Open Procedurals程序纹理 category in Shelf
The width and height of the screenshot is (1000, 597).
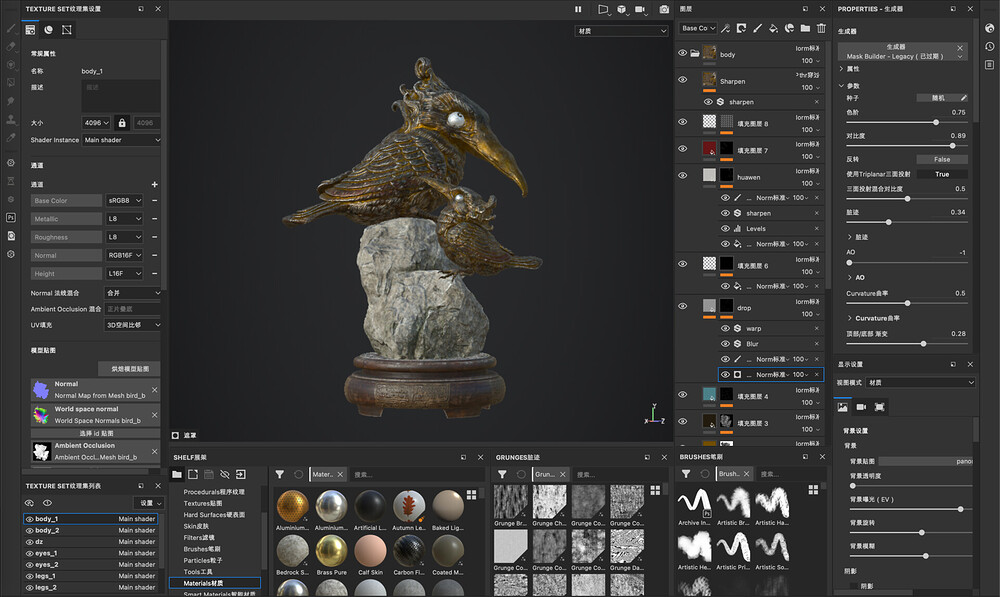(214, 492)
